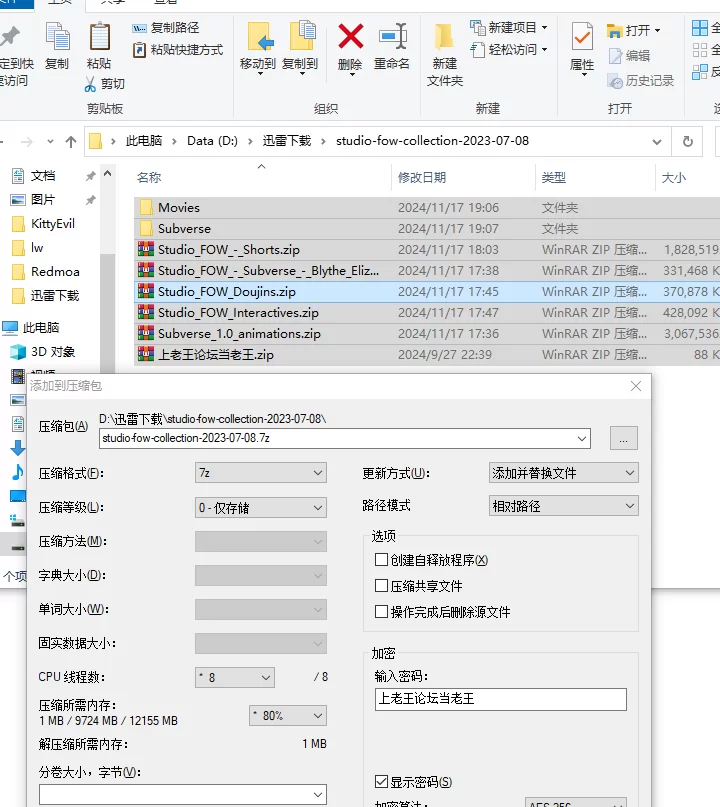The width and height of the screenshot is (720, 807).
Task: Enable 压缩共享文件 checkbox
Action: [x=381, y=586]
